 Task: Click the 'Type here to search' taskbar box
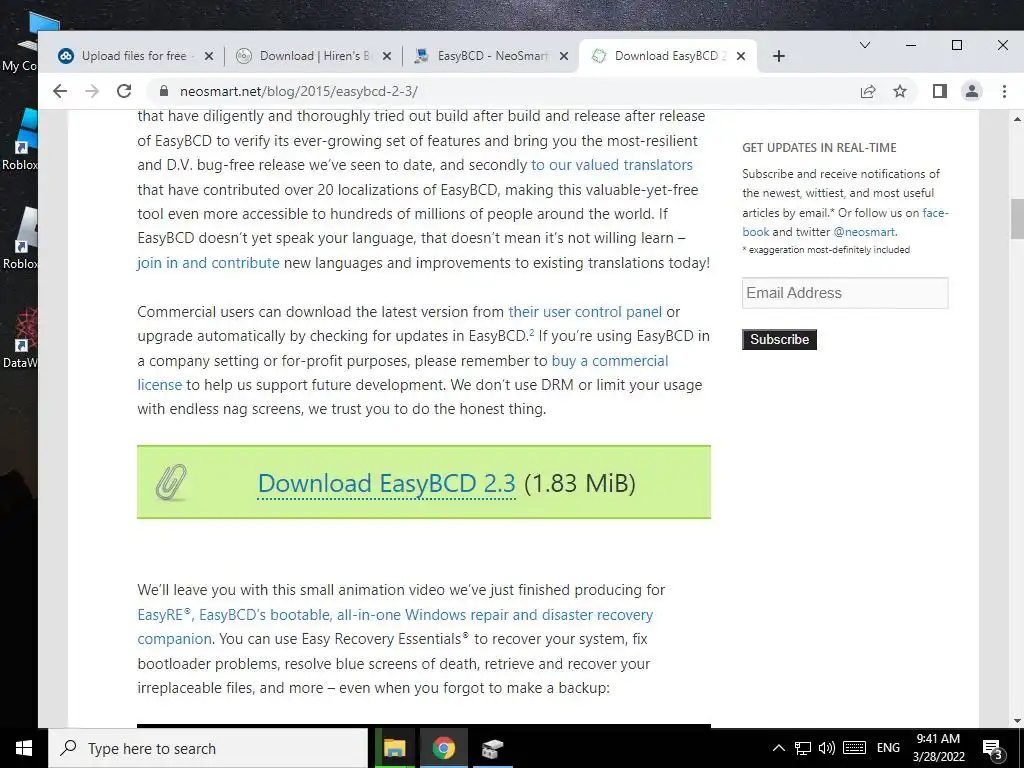(x=208, y=748)
